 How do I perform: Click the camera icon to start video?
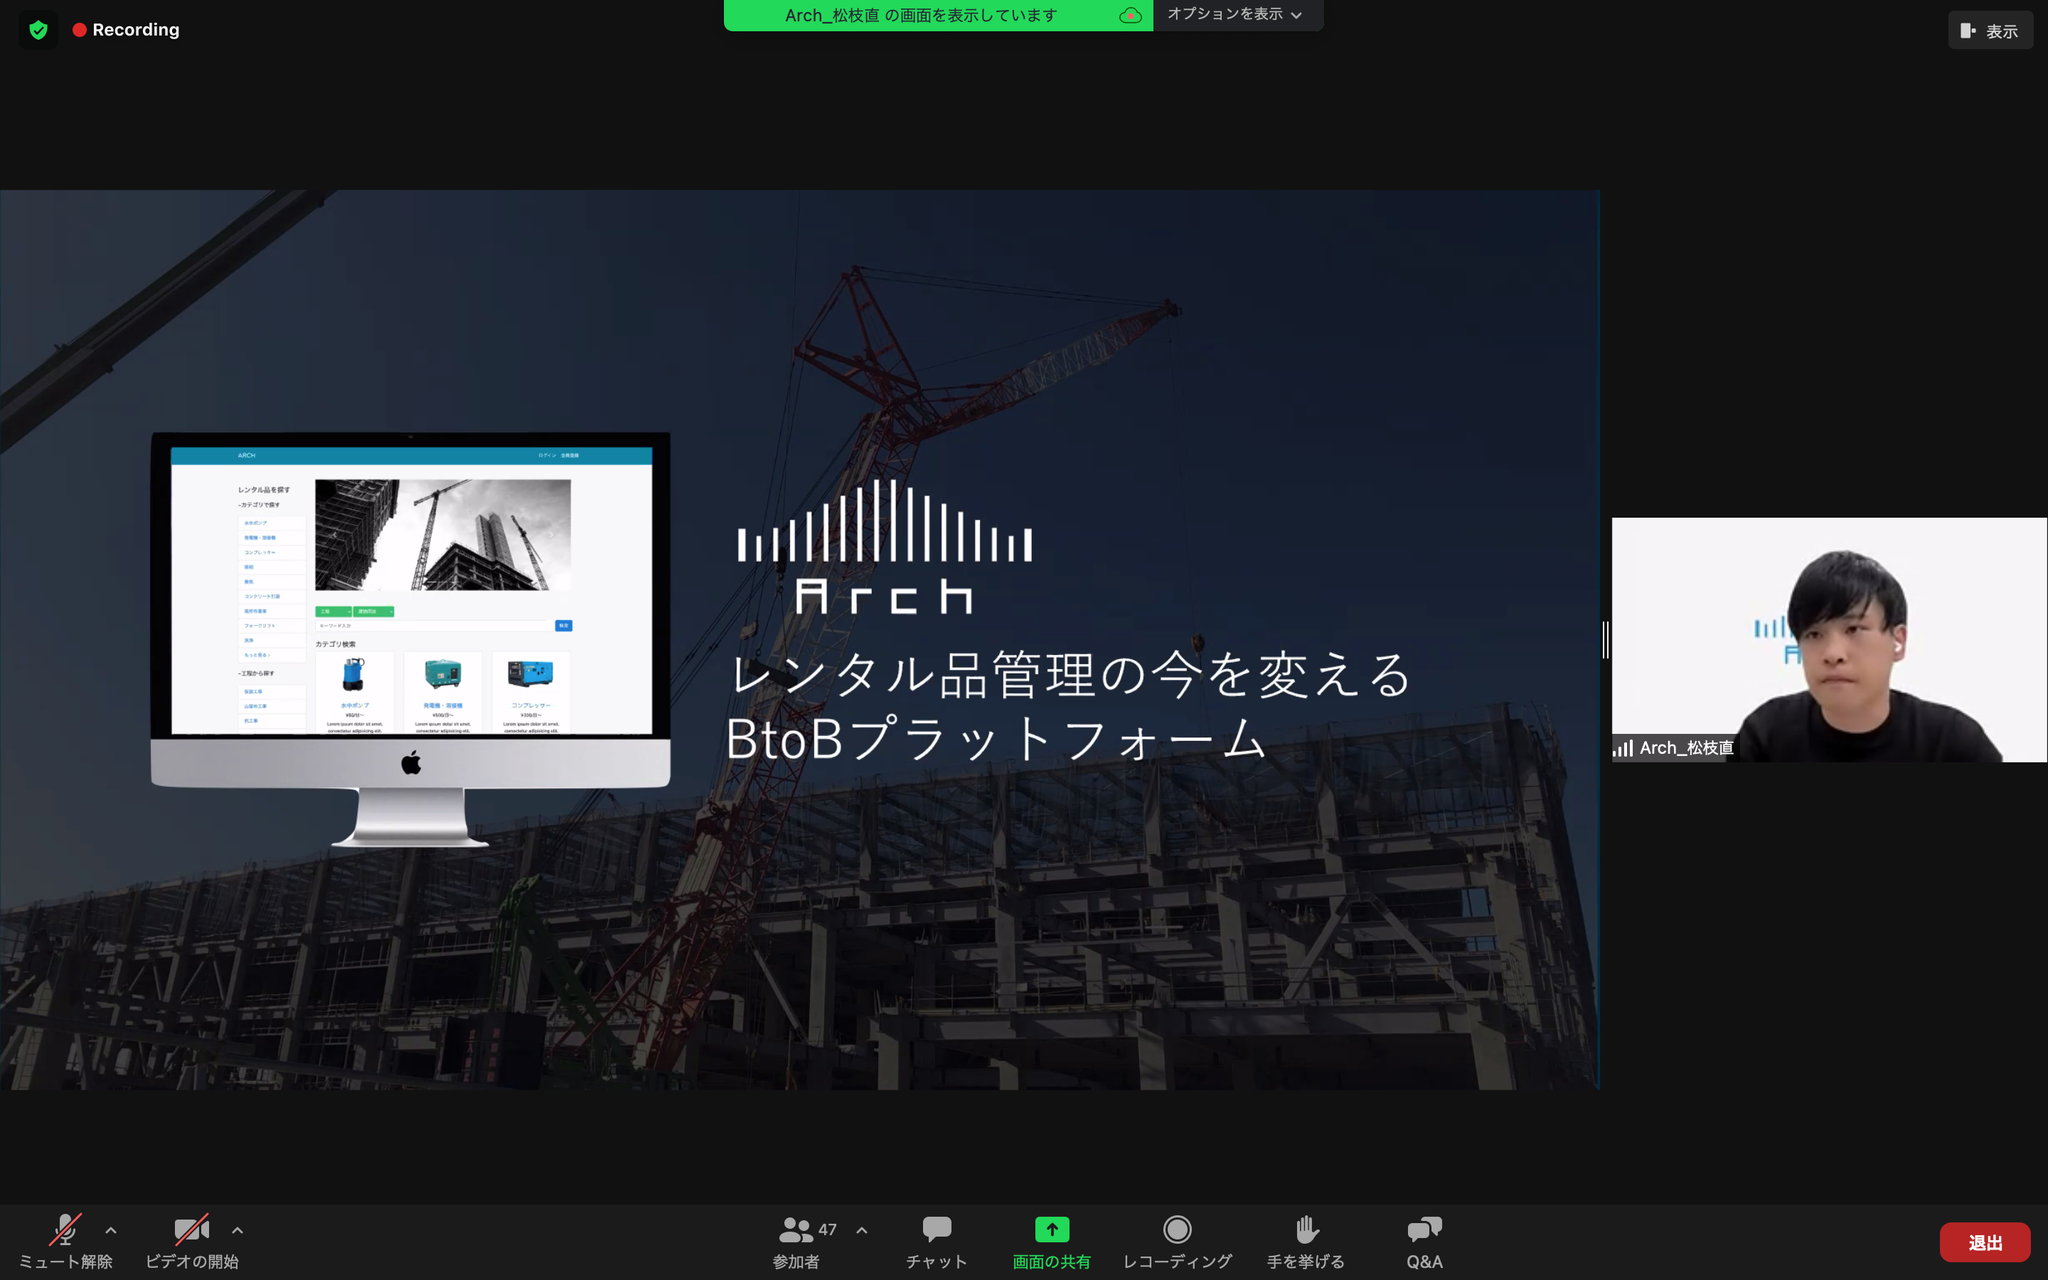coord(190,1229)
